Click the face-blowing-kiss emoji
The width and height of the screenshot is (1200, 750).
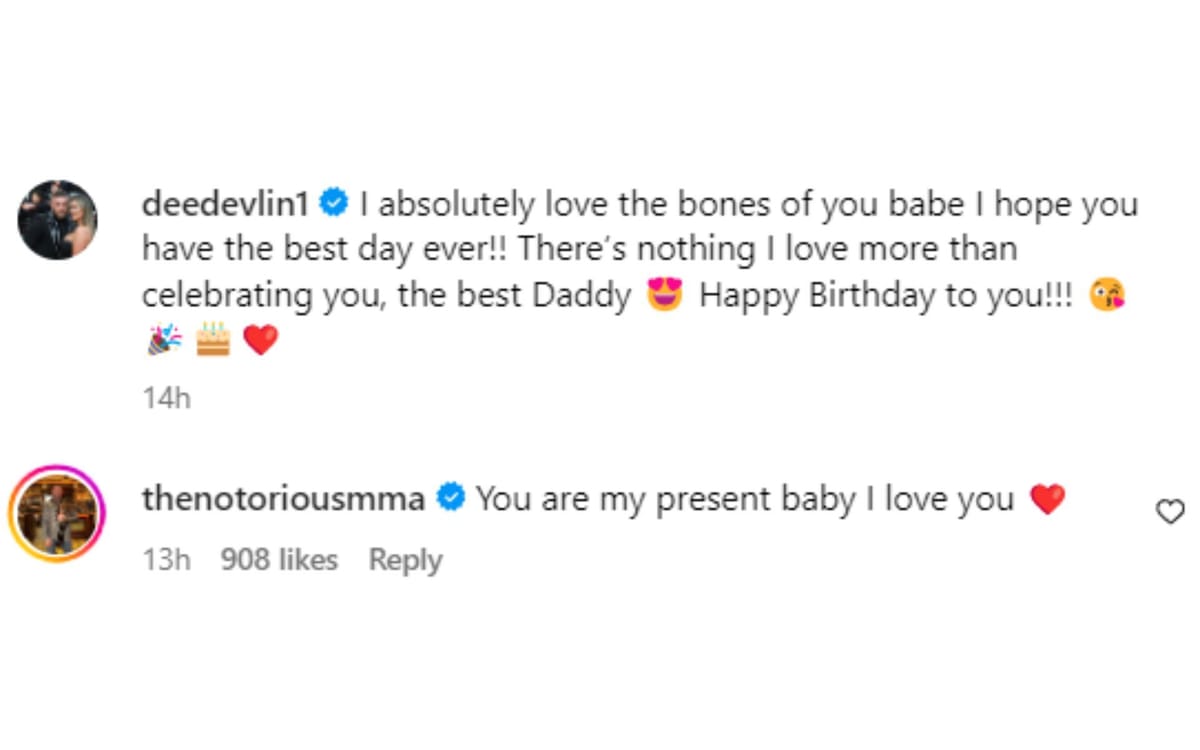click(1108, 294)
